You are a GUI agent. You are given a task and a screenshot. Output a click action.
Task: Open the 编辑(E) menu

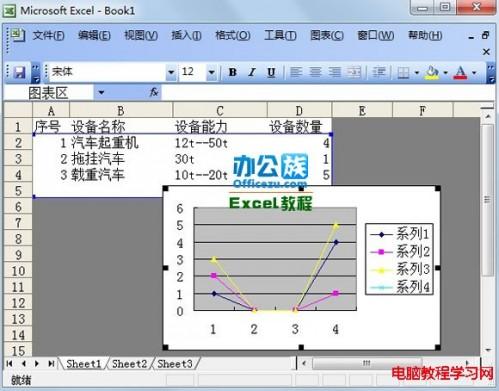click(x=94, y=35)
